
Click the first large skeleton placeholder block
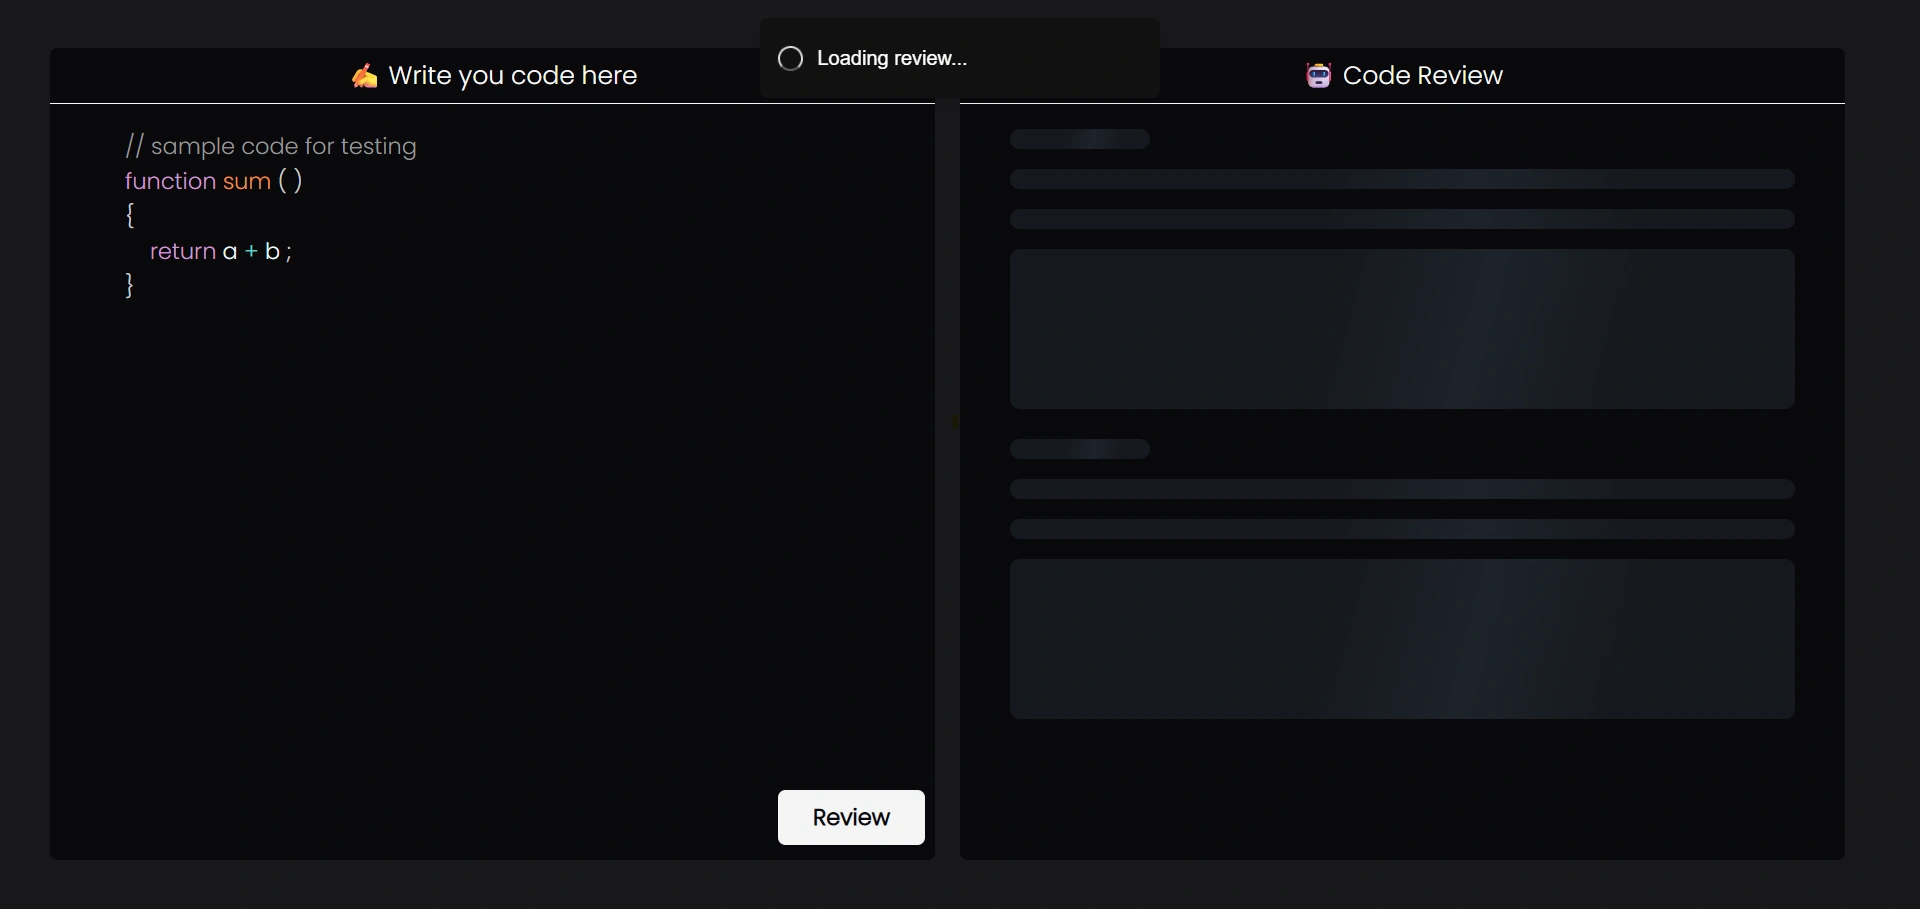(x=1402, y=329)
